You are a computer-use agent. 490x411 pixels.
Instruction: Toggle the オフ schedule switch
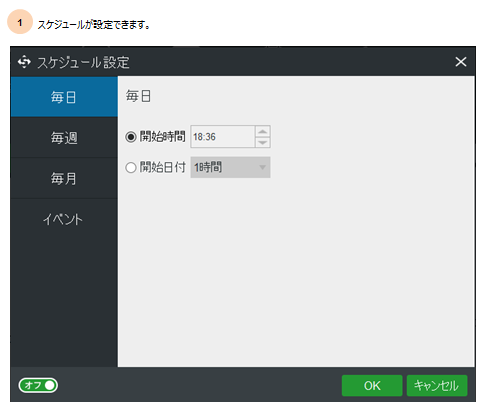click(x=38, y=385)
